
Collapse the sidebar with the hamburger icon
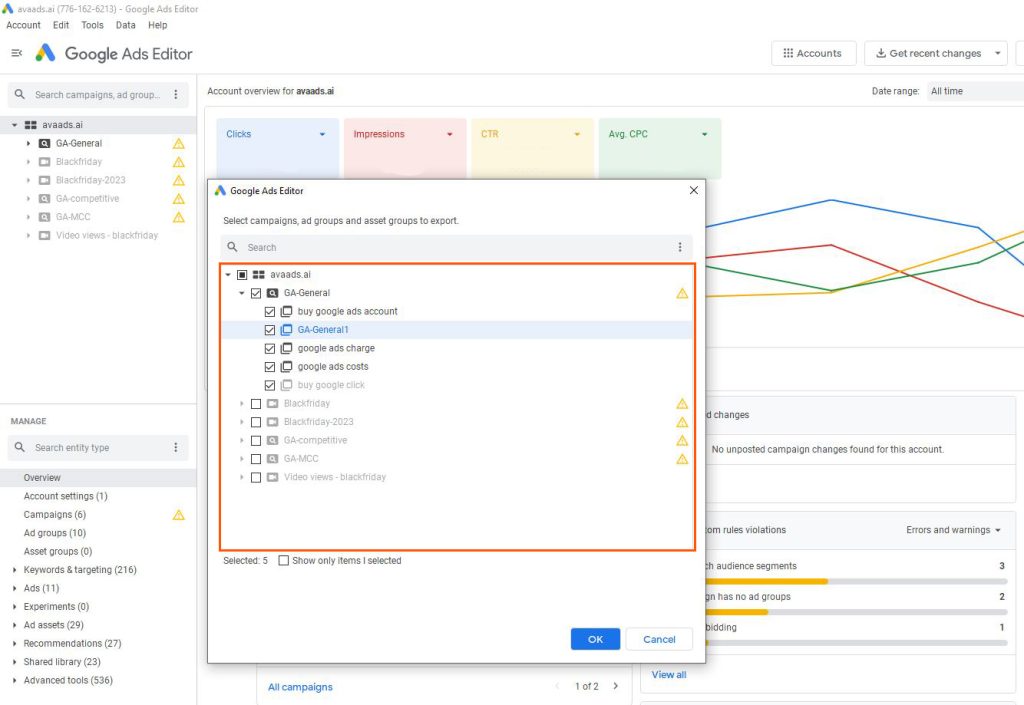tap(17, 53)
